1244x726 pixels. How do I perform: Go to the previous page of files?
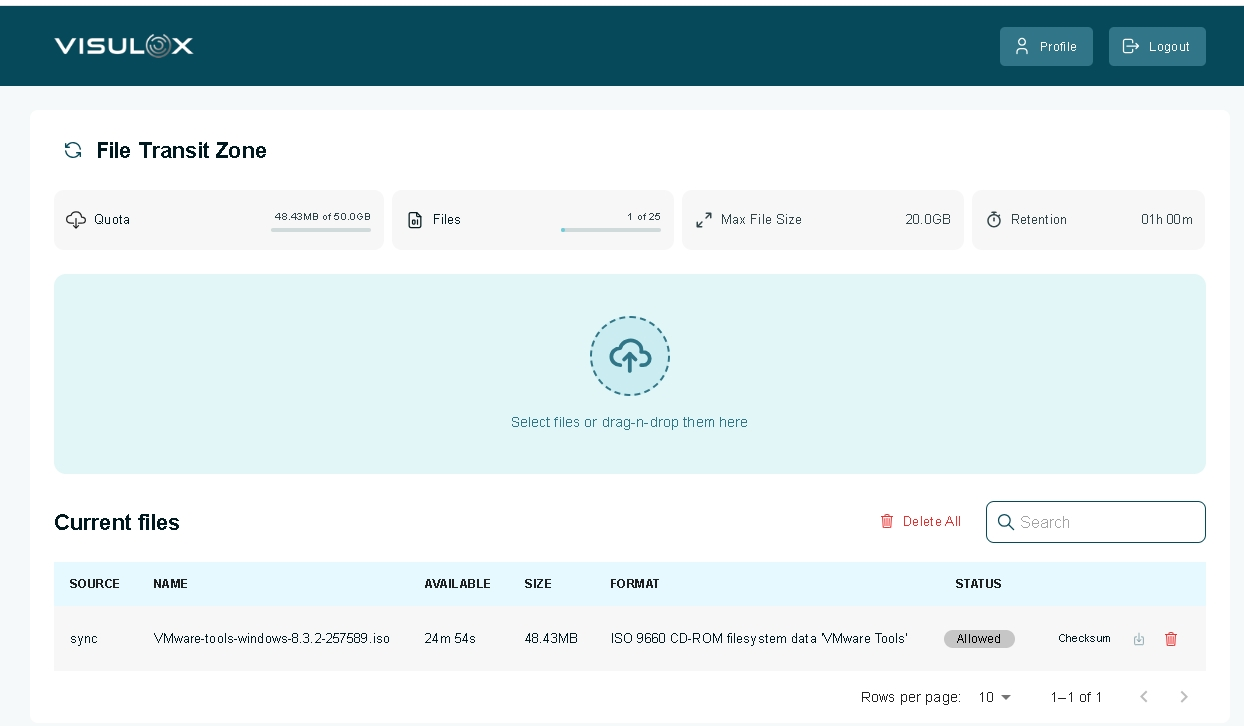coord(1144,697)
